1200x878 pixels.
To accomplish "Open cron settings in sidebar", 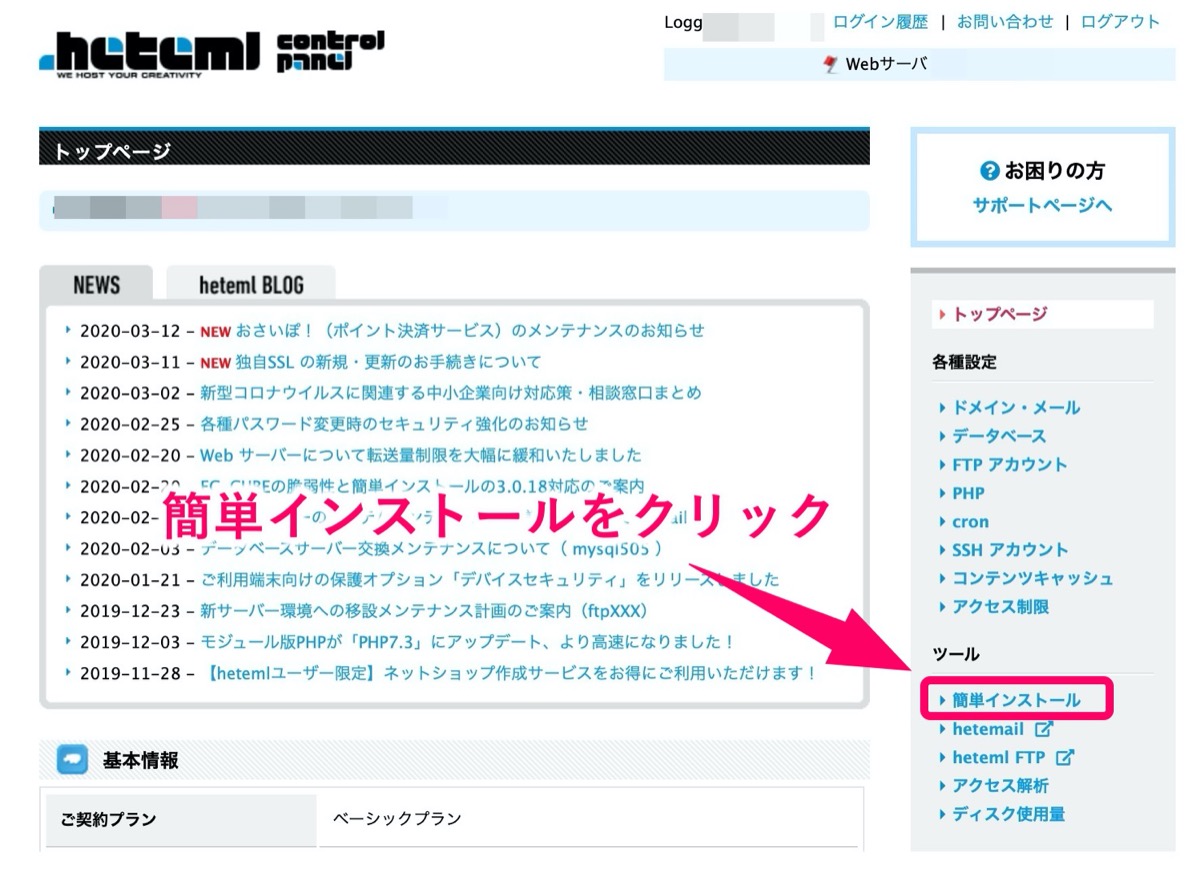I will [x=970, y=522].
